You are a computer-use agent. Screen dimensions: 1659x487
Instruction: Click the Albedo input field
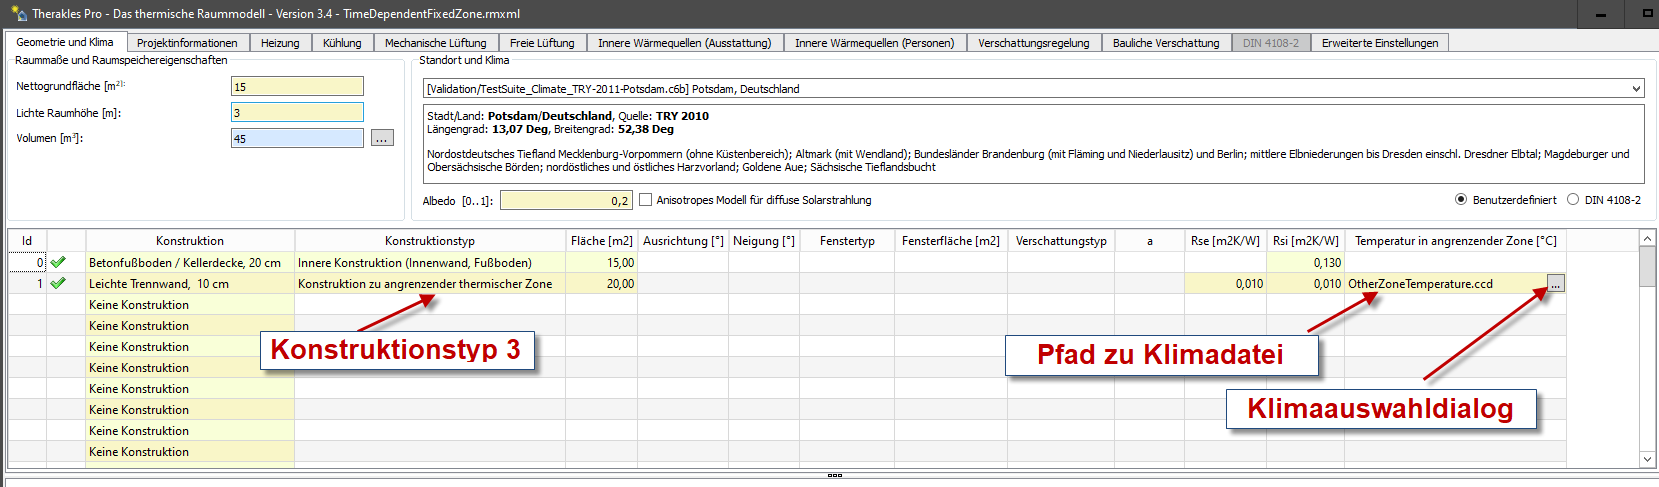tap(566, 200)
